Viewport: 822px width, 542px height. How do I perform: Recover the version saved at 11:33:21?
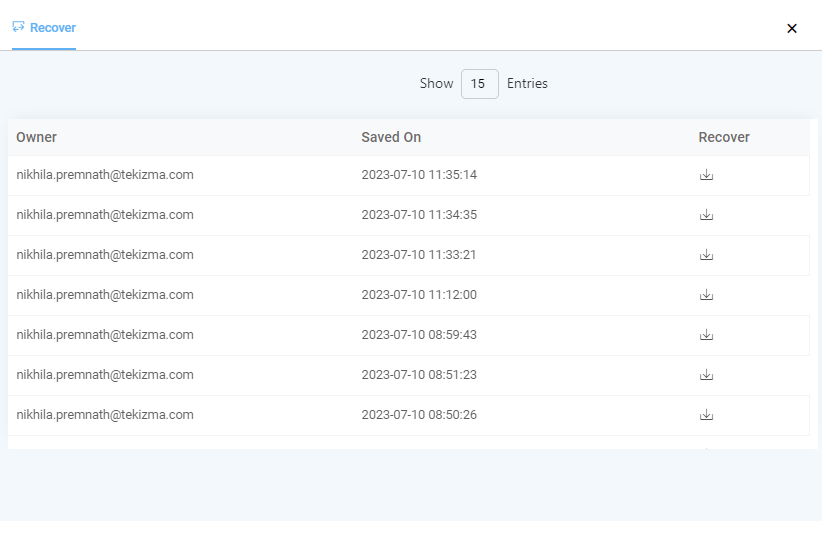pos(706,255)
